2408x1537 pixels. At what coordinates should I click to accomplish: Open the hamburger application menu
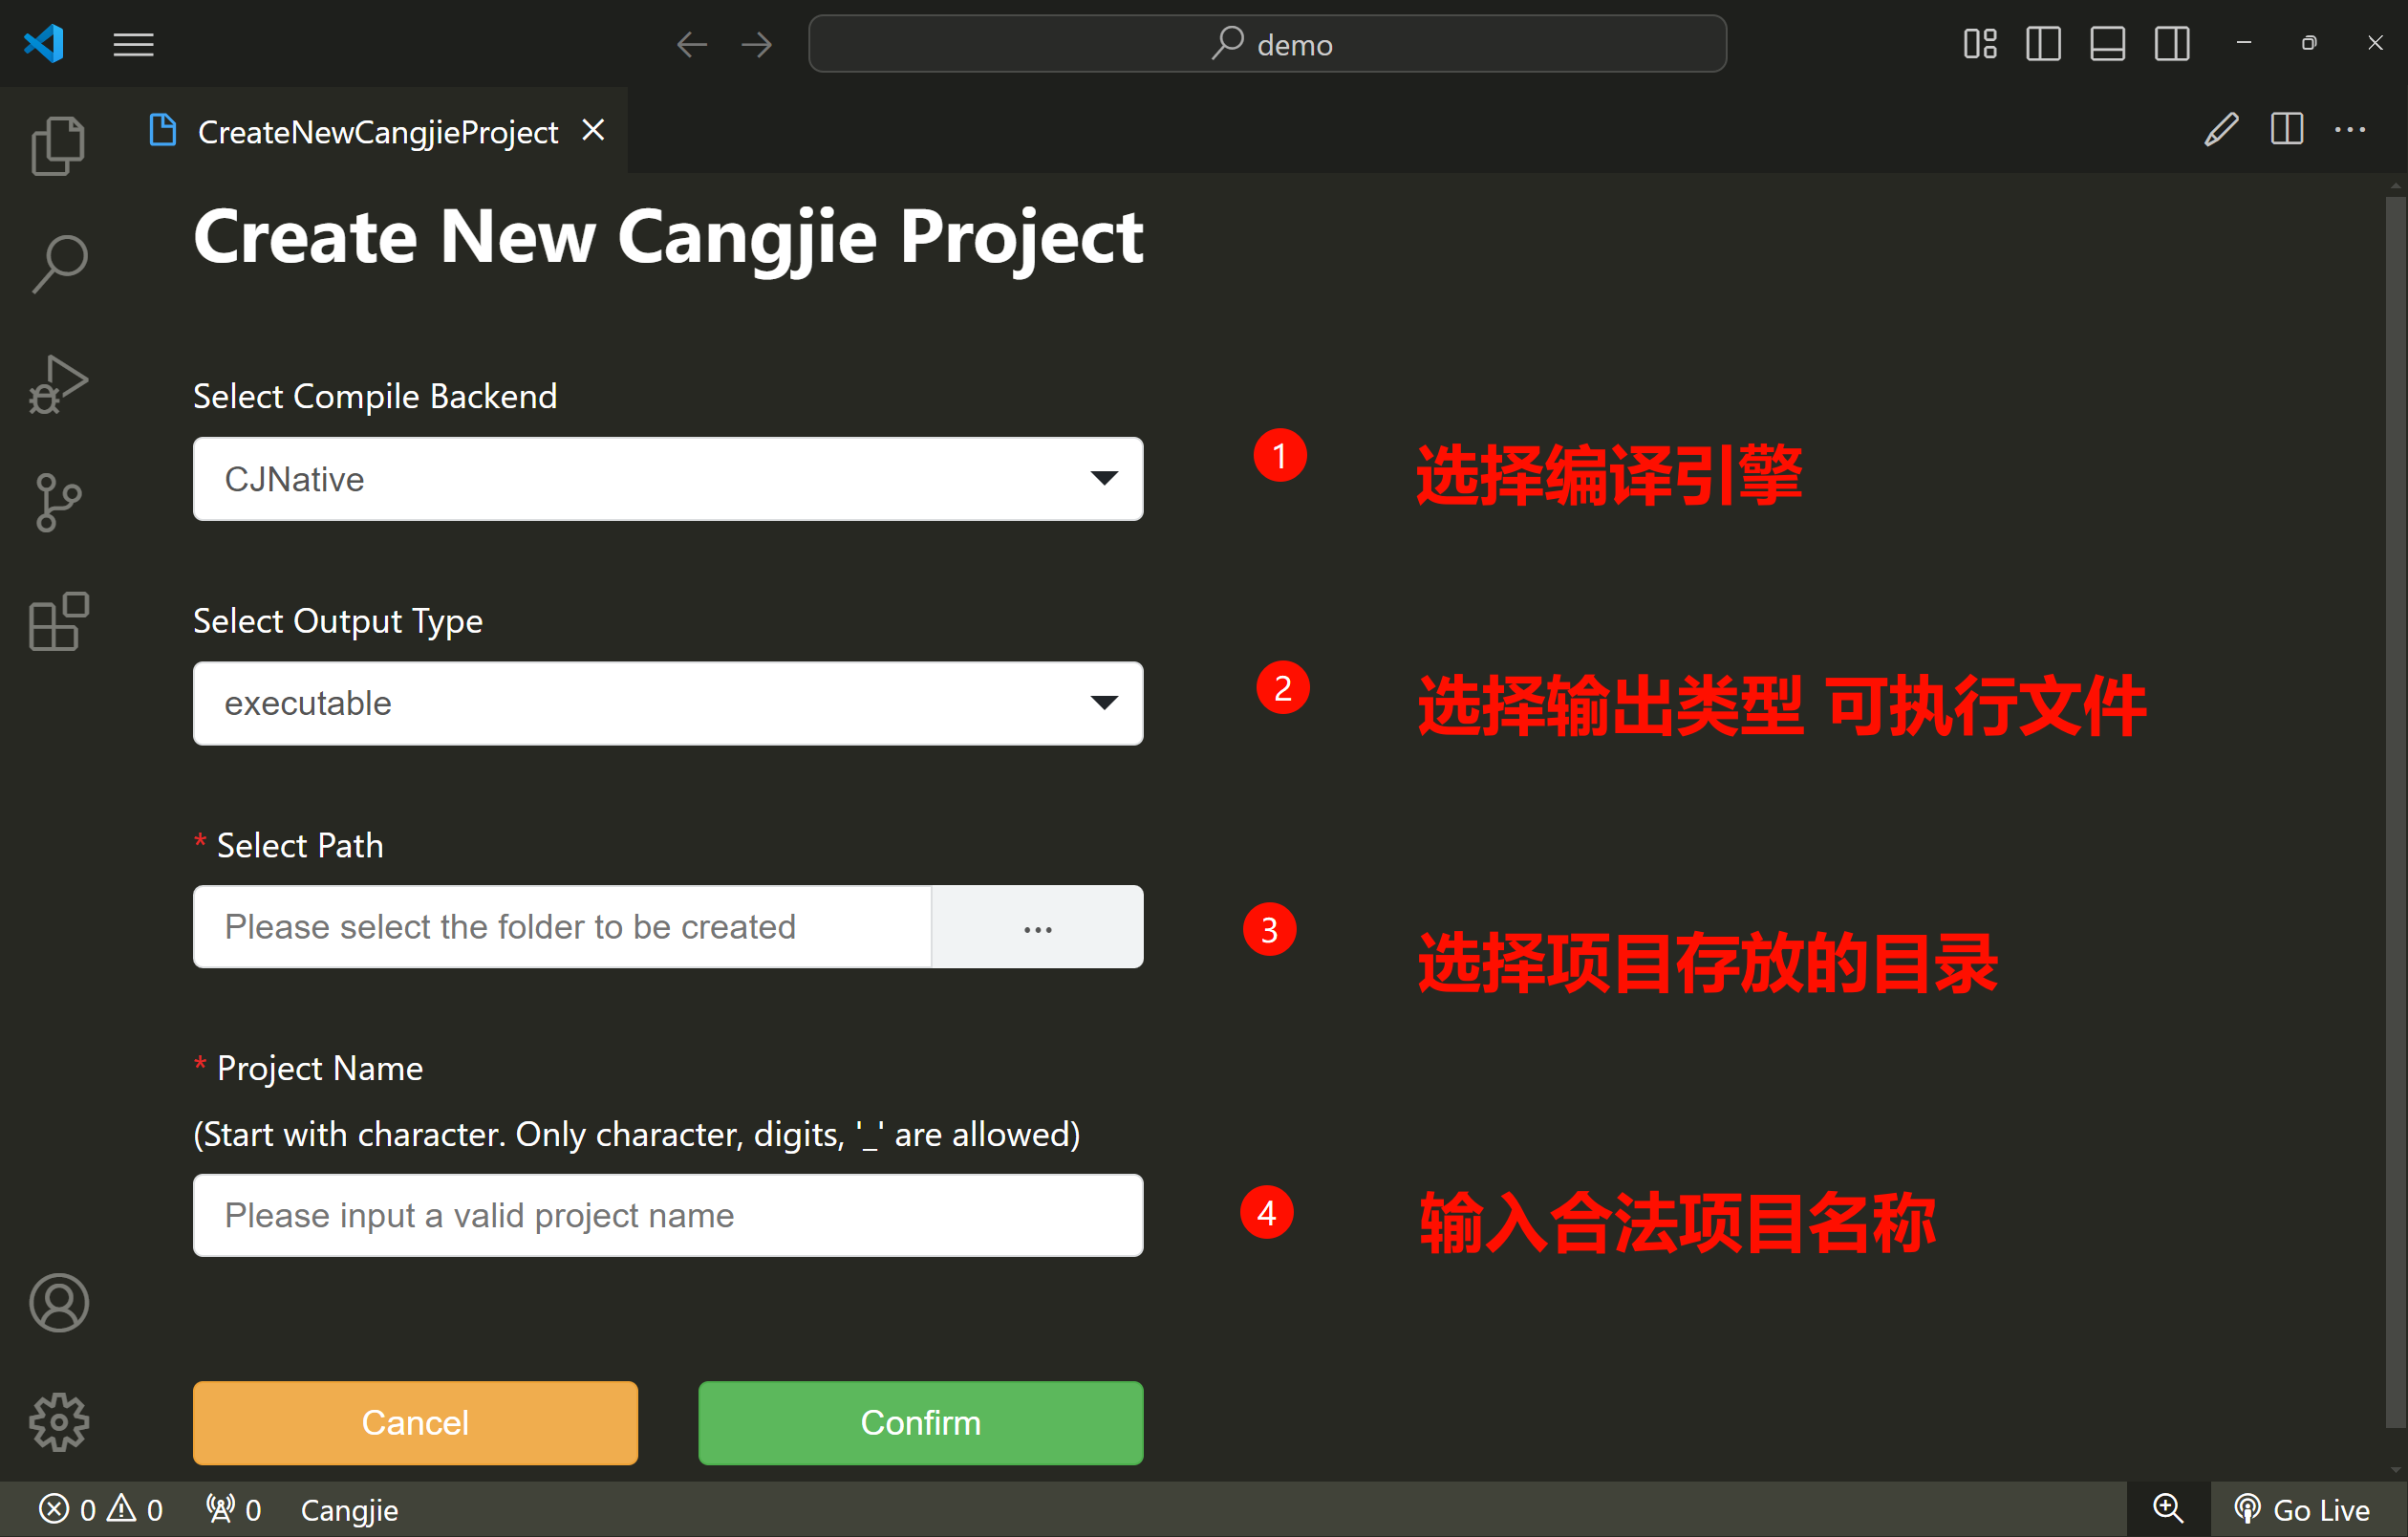[x=133, y=44]
